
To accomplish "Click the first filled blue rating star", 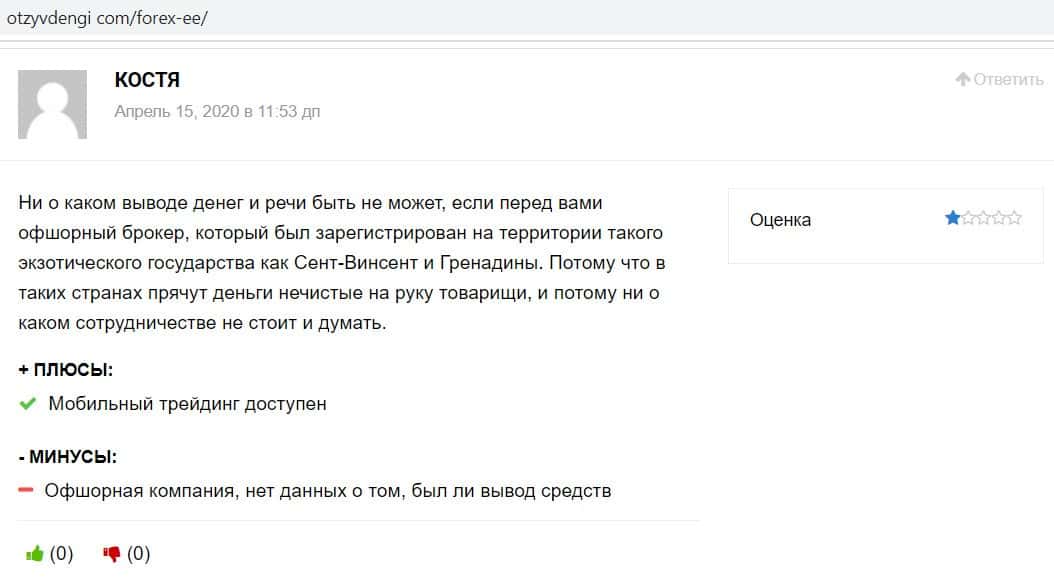I will pos(952,218).
